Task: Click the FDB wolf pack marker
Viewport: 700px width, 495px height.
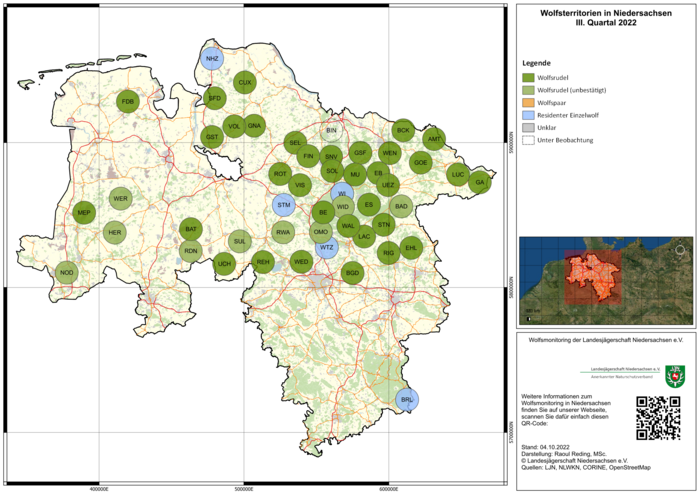Action: pyautogui.click(x=128, y=102)
